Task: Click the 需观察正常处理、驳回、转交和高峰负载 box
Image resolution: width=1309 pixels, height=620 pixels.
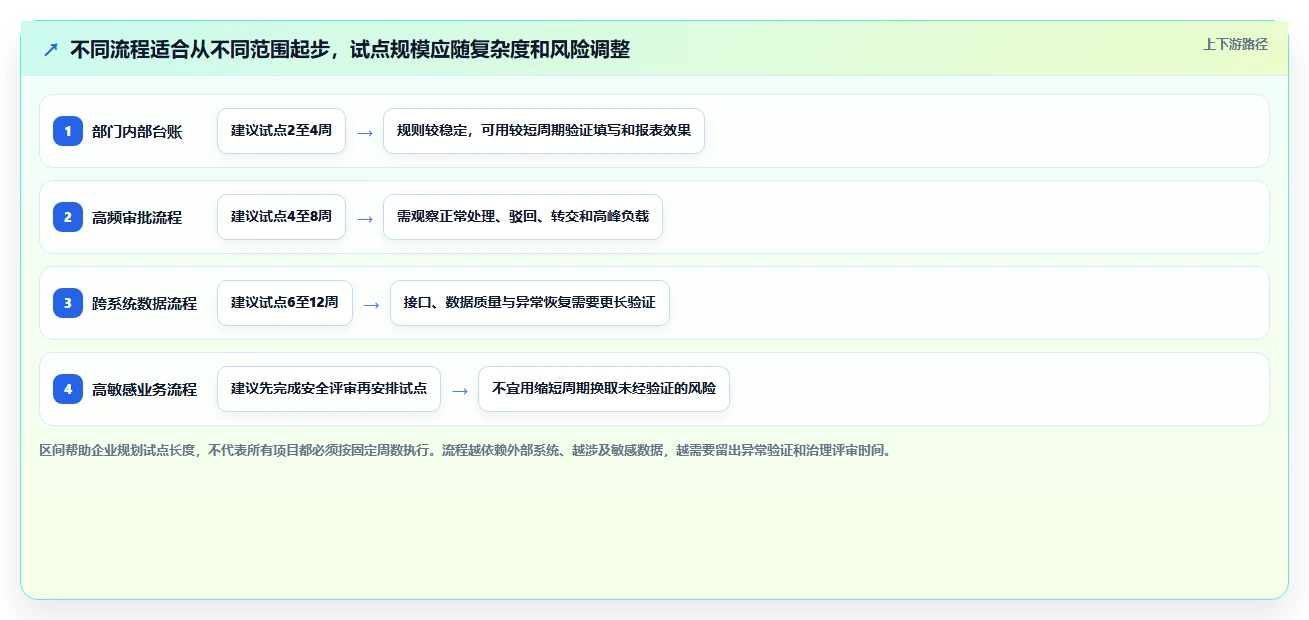Action: pos(523,217)
